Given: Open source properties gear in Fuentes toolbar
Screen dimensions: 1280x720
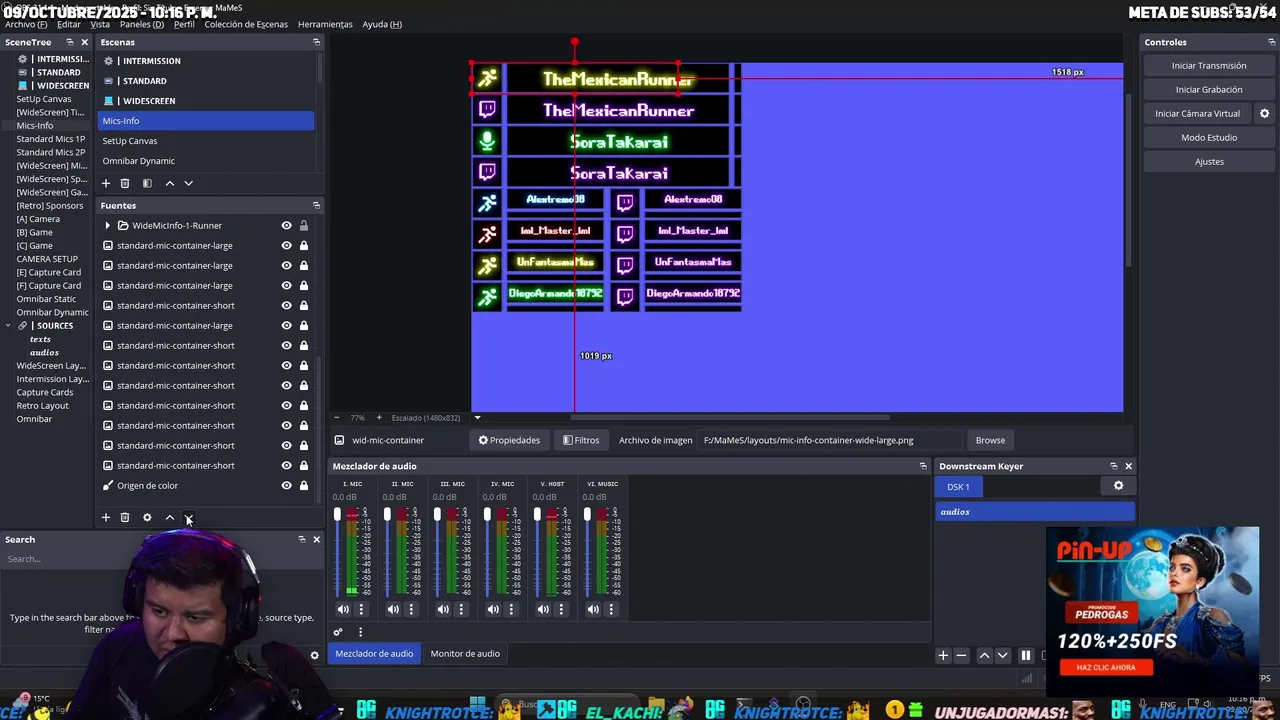Looking at the screenshot, I should 147,517.
